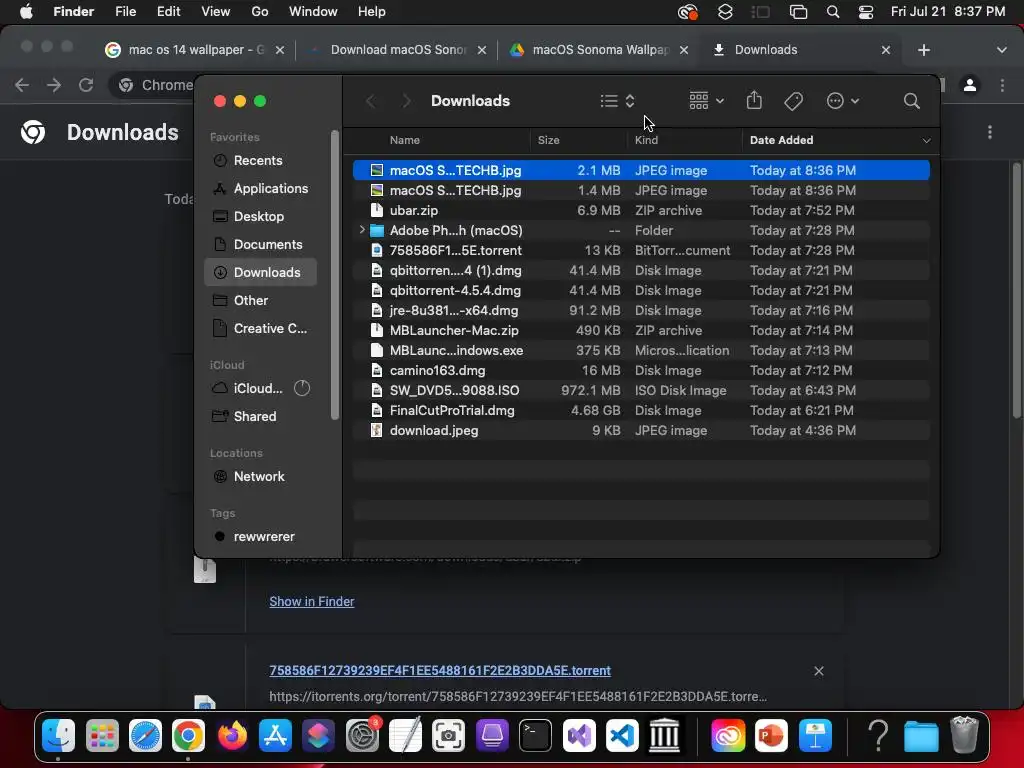Reload the Chrome page
1024x768 pixels.
86,85
